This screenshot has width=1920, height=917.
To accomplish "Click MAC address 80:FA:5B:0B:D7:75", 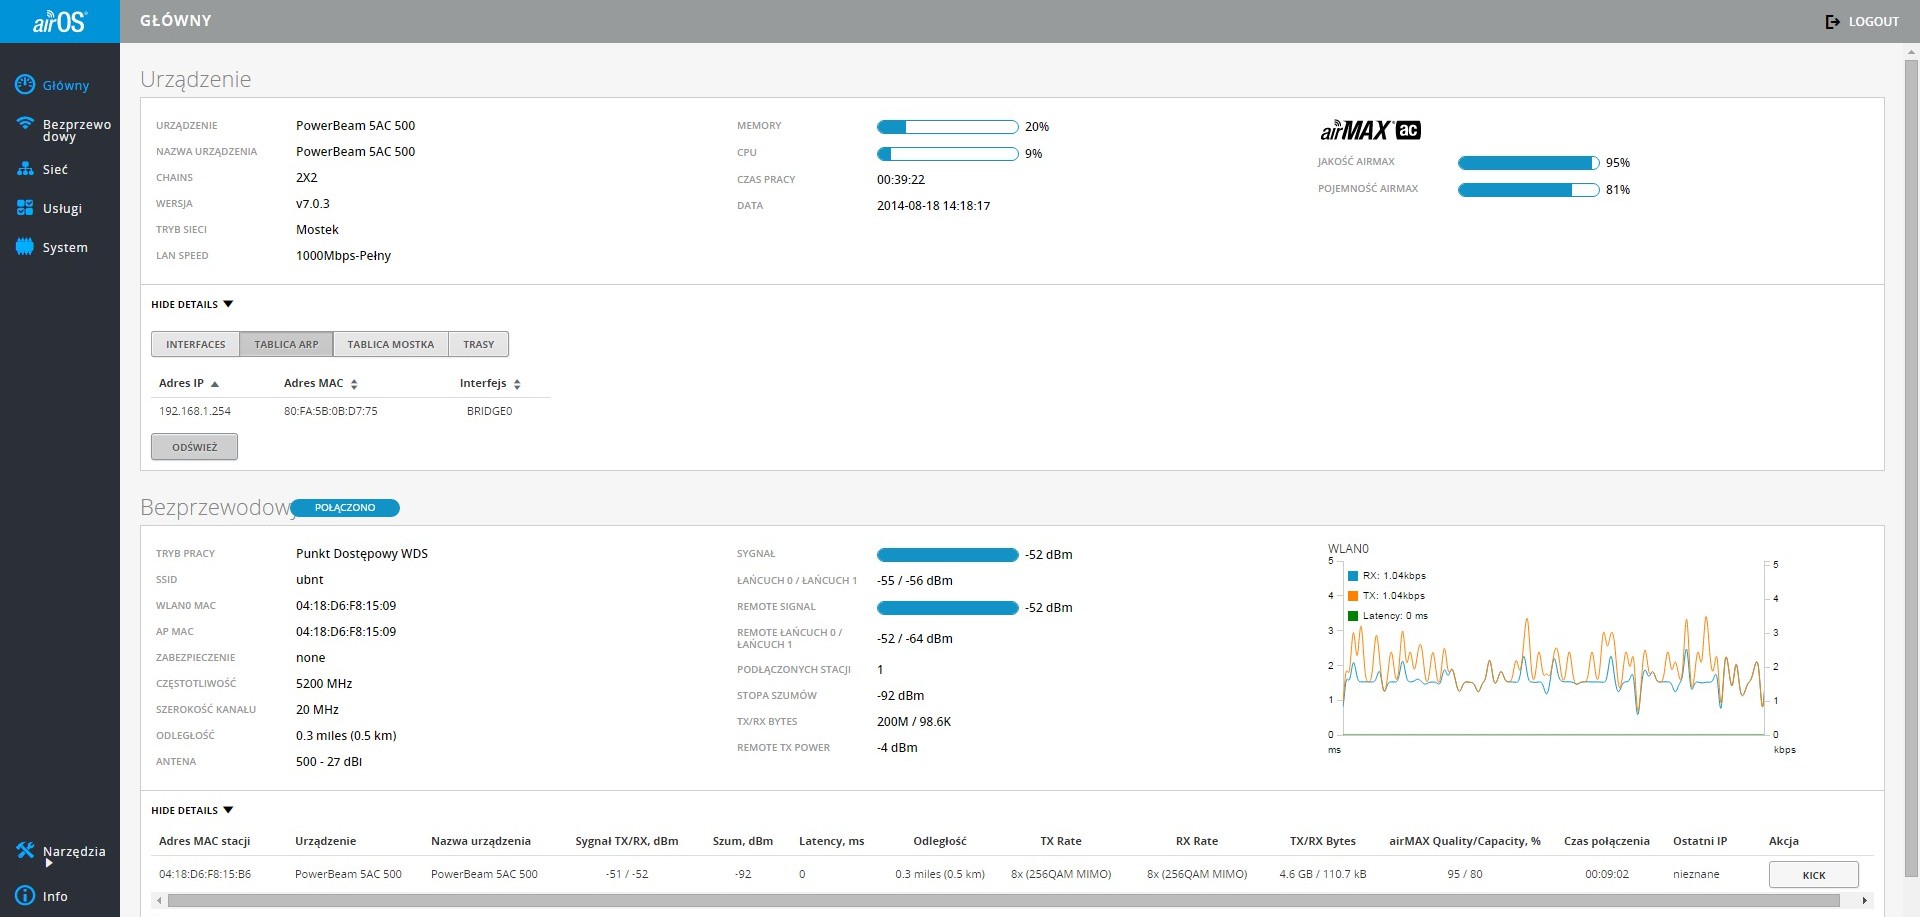I will [x=331, y=411].
